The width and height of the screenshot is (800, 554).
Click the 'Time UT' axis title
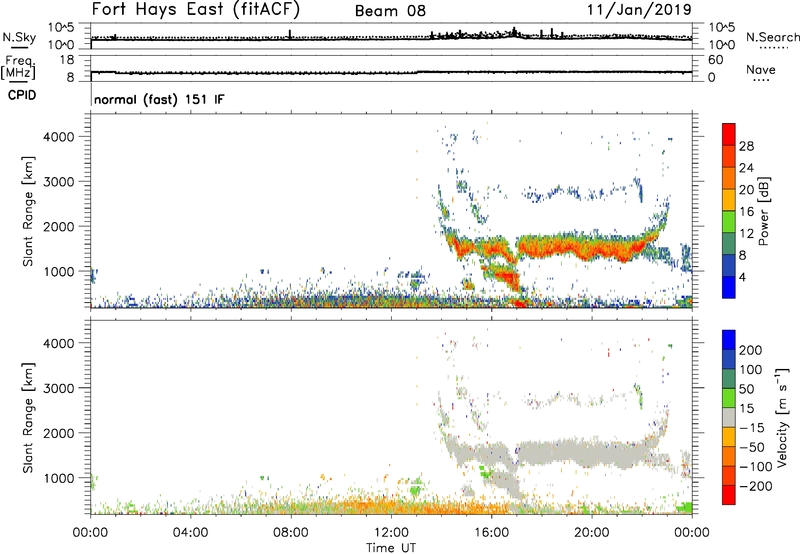pos(391,548)
